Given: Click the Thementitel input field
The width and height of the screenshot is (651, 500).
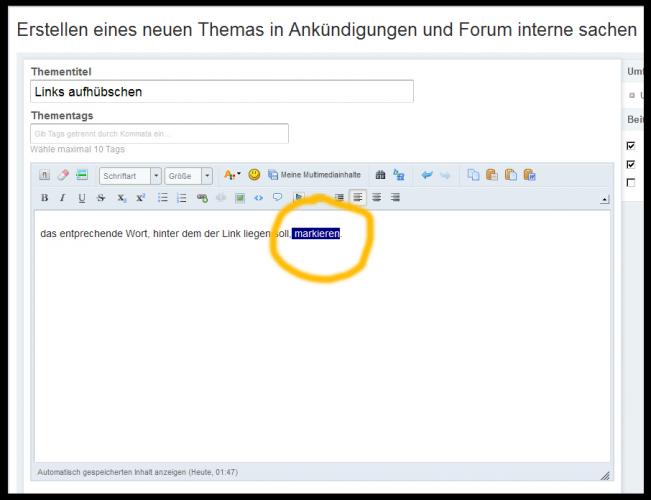Looking at the screenshot, I should click(222, 92).
